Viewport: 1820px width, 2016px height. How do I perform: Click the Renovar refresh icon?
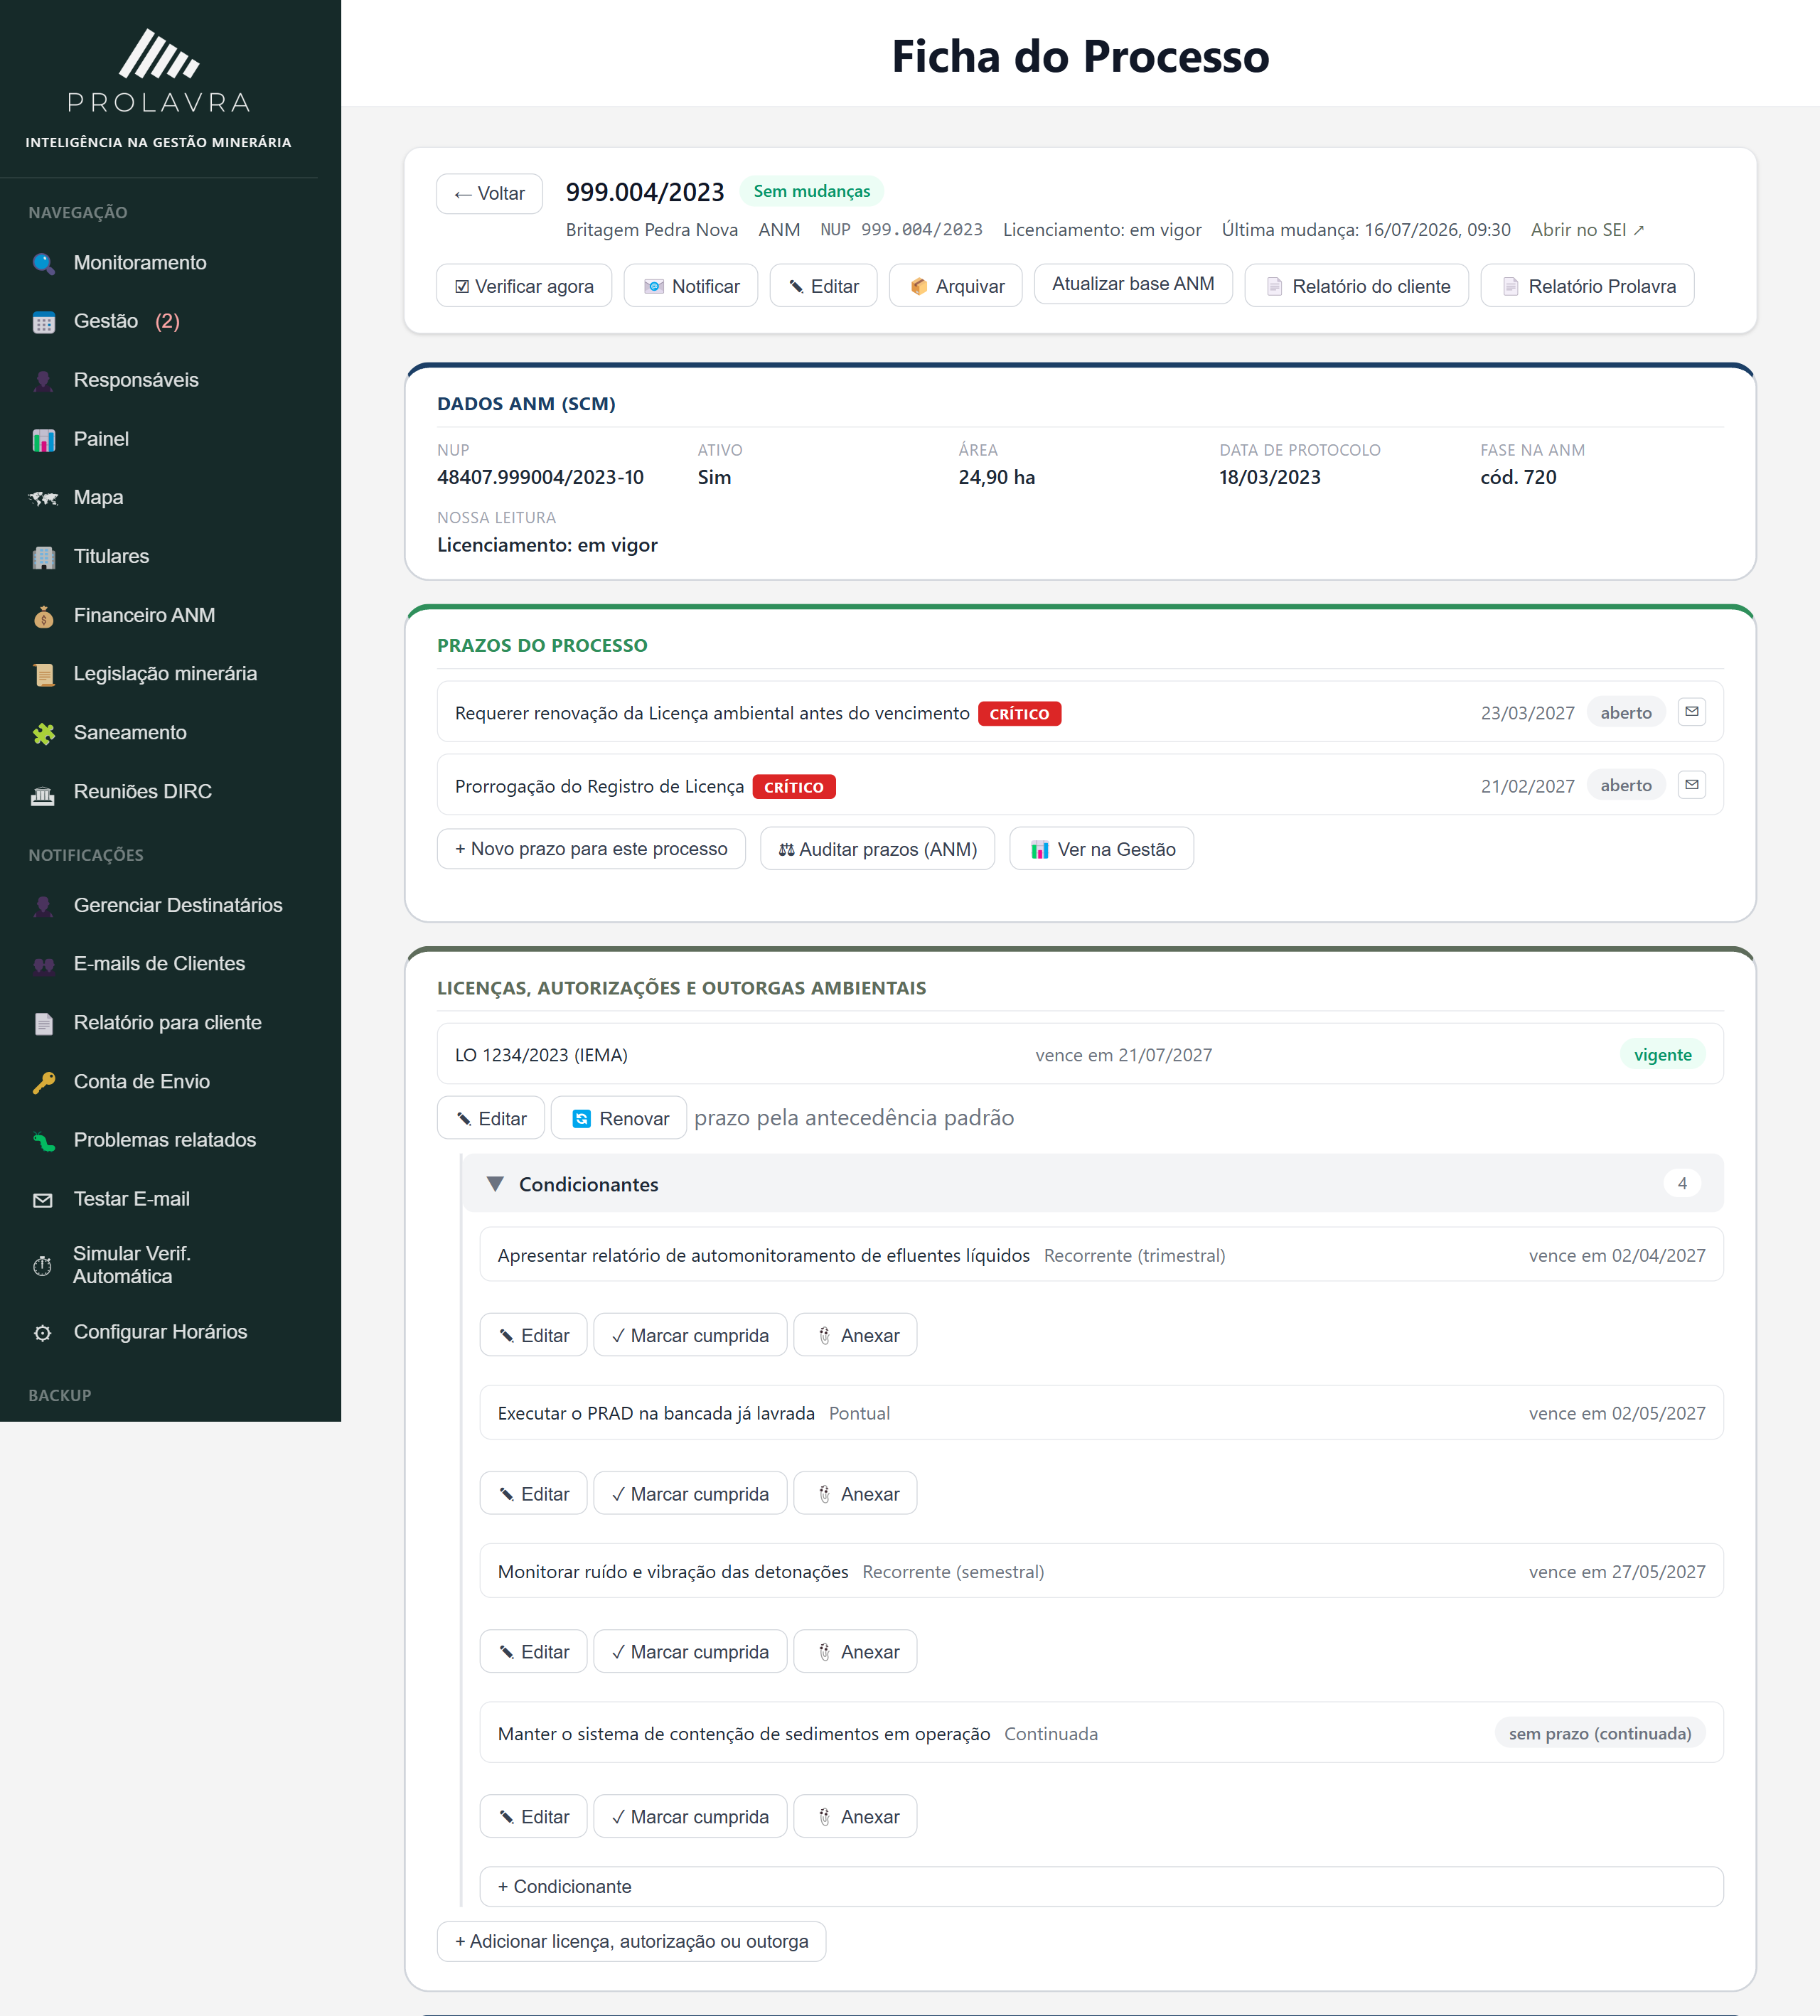tap(581, 1119)
